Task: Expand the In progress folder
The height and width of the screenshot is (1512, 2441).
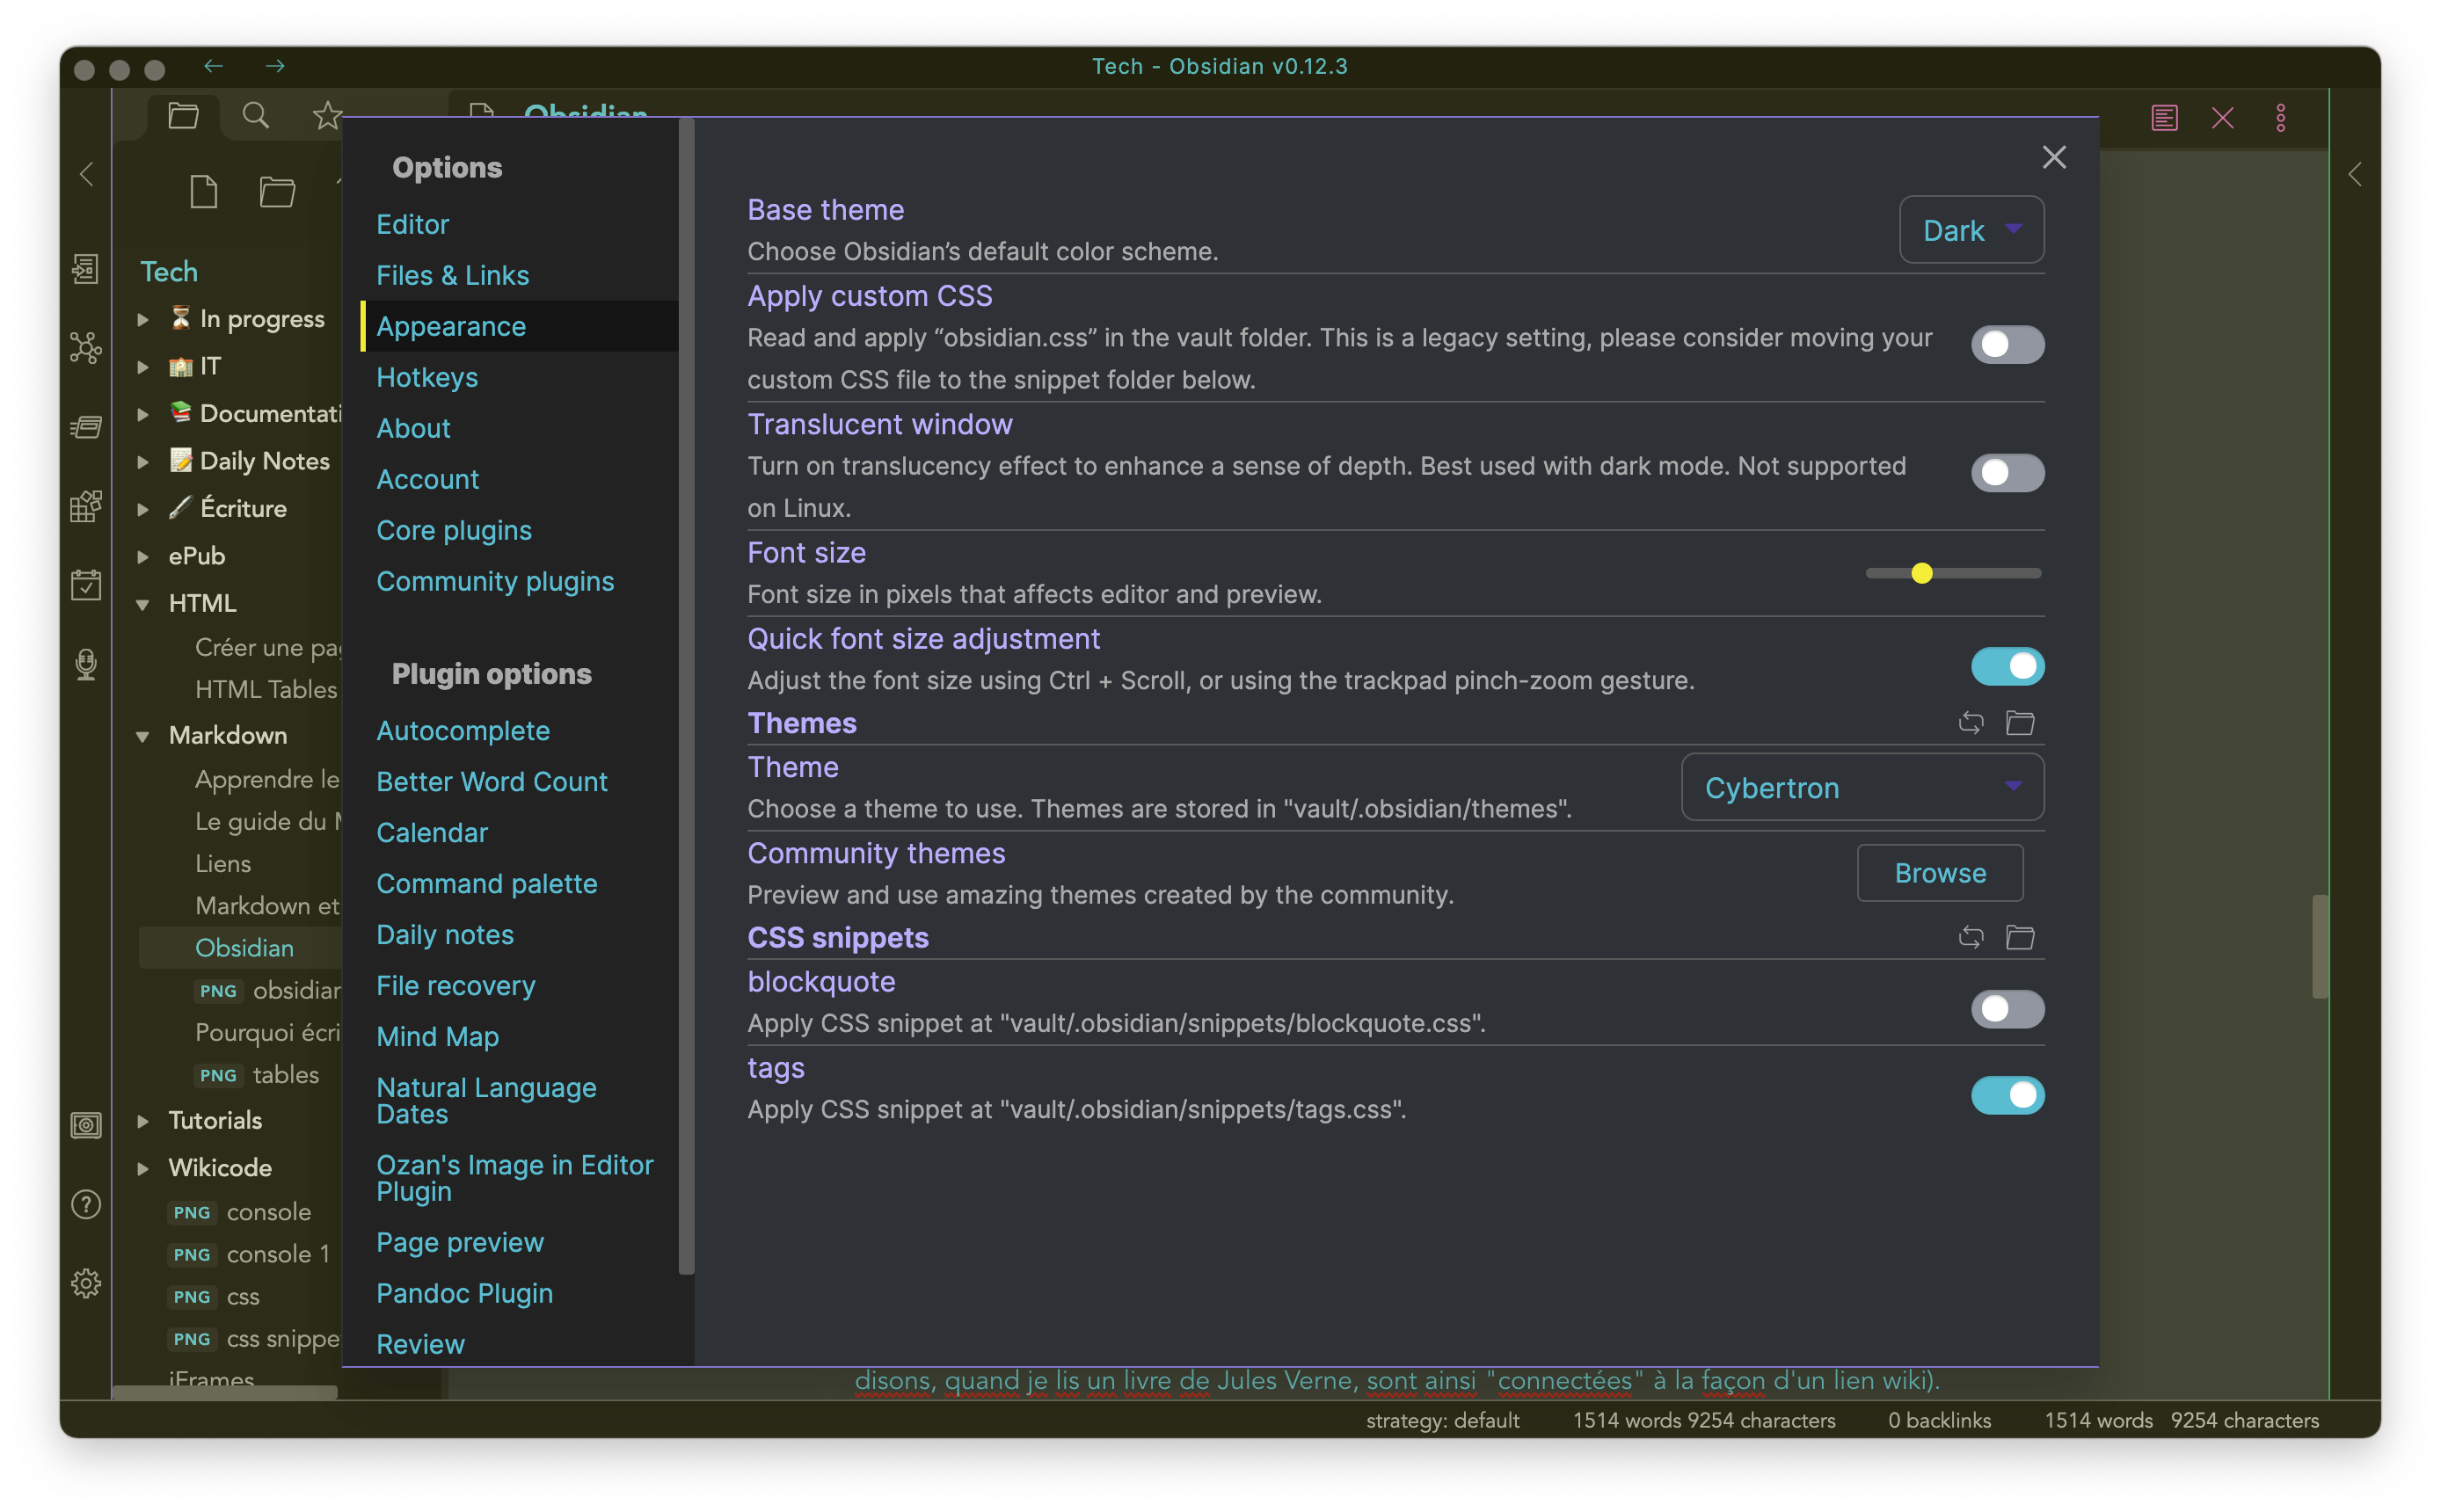Action: coord(143,319)
